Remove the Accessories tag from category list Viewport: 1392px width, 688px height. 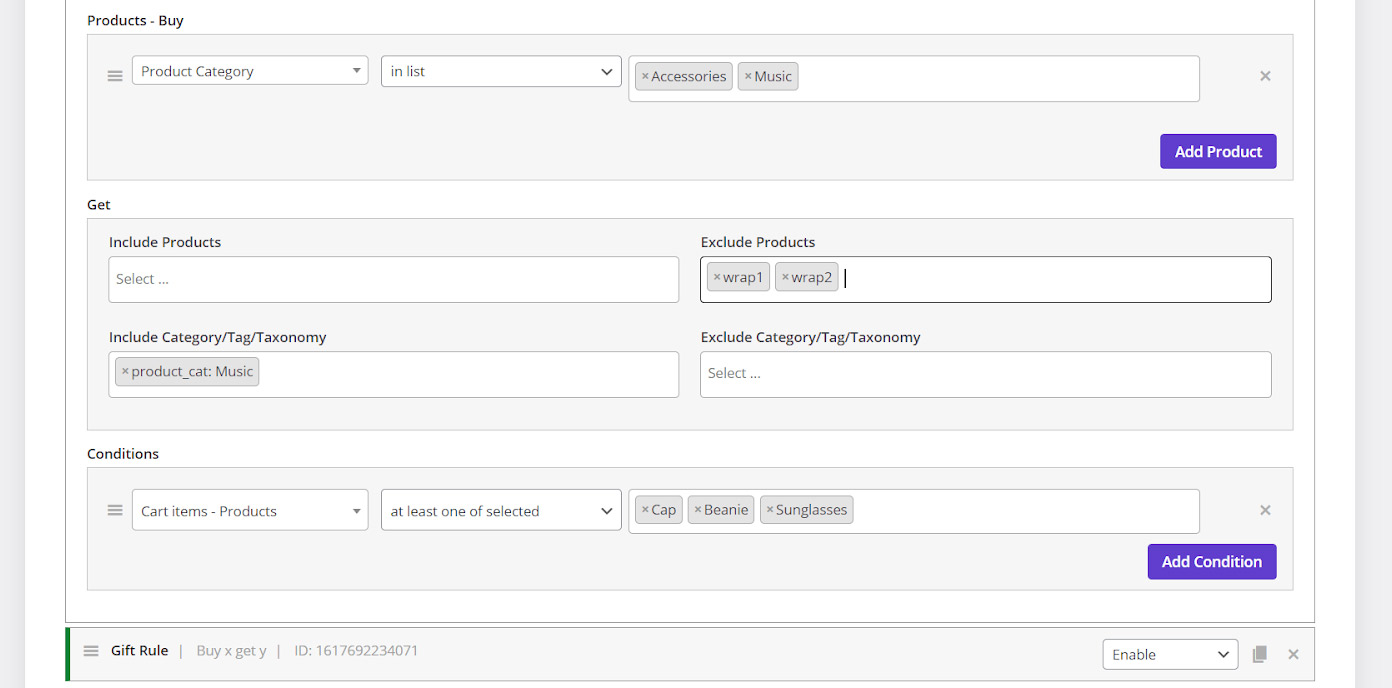(645, 77)
